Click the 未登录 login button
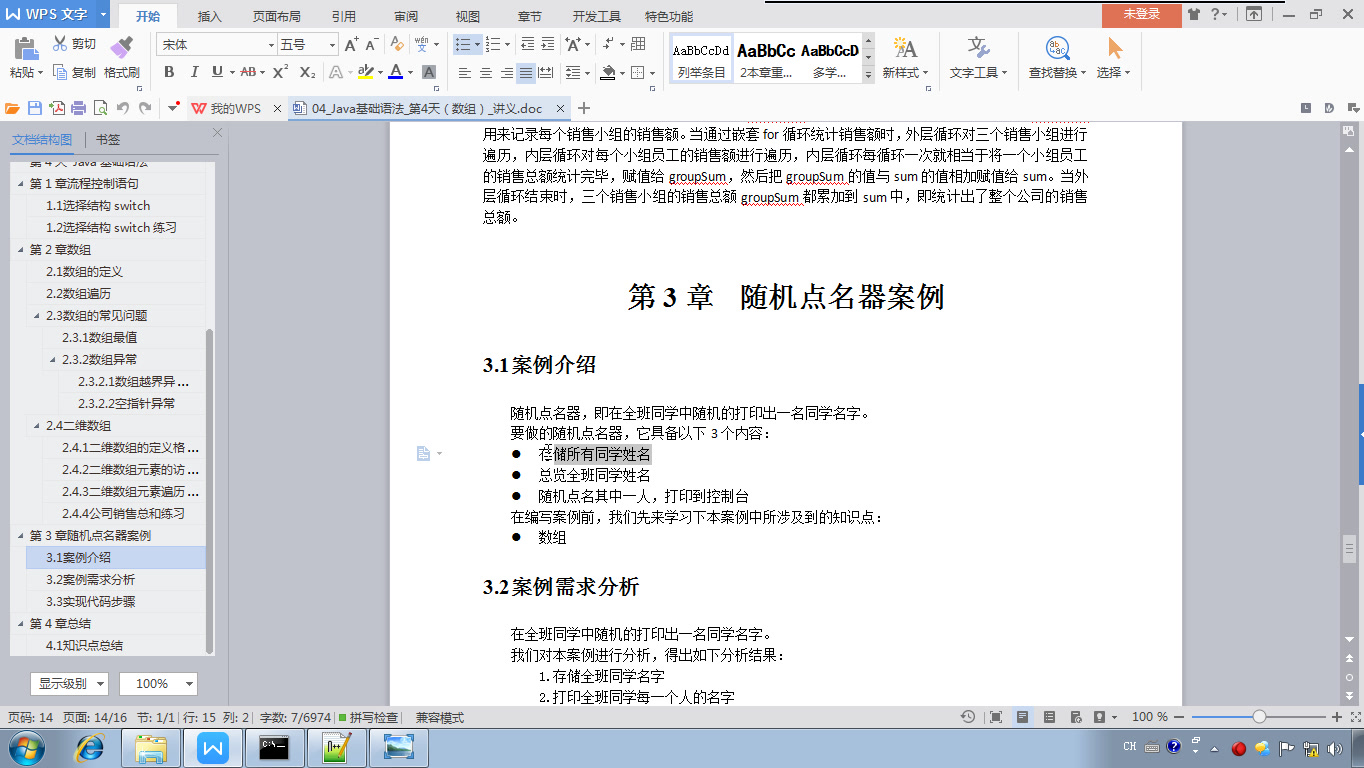Screen dimensions: 1364x768 [x=1141, y=14]
